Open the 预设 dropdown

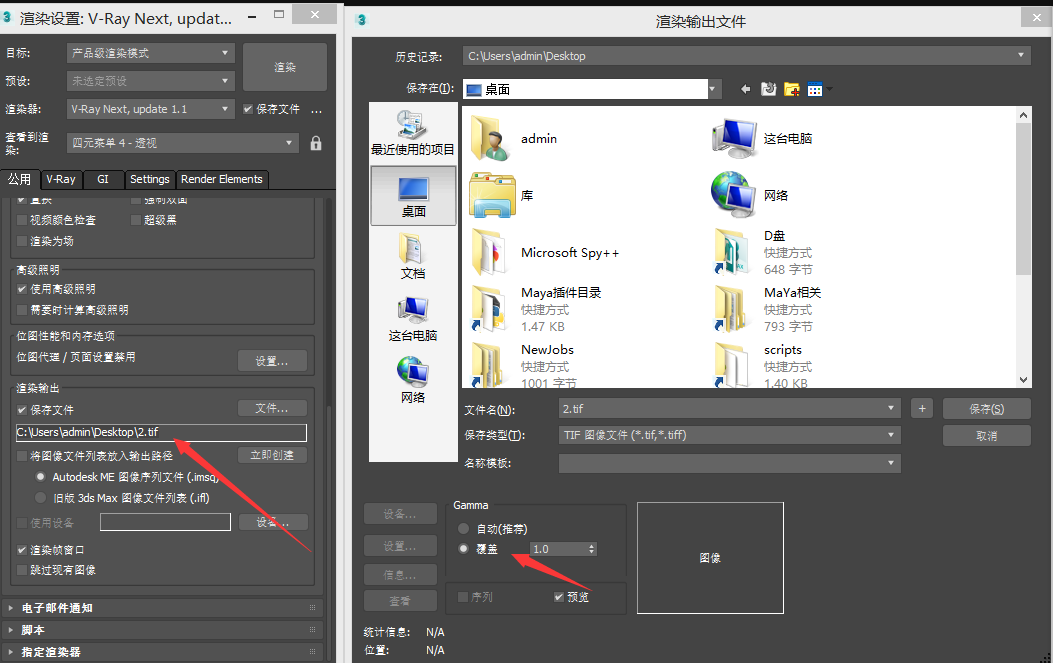pyautogui.click(x=150, y=81)
